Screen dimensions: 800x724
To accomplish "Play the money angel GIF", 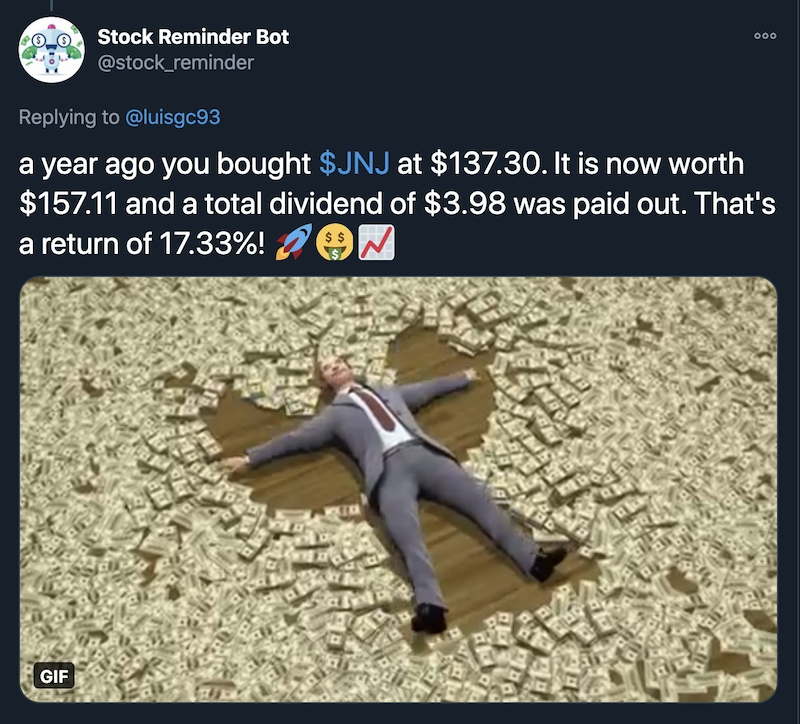I will click(x=398, y=489).
